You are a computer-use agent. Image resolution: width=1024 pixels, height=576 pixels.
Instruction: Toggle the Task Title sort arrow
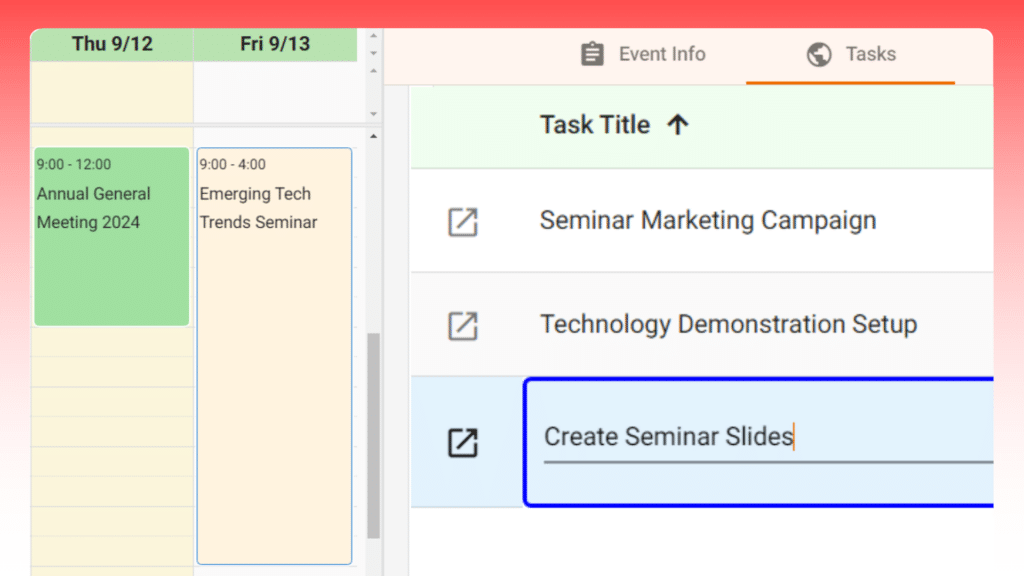[x=678, y=124]
